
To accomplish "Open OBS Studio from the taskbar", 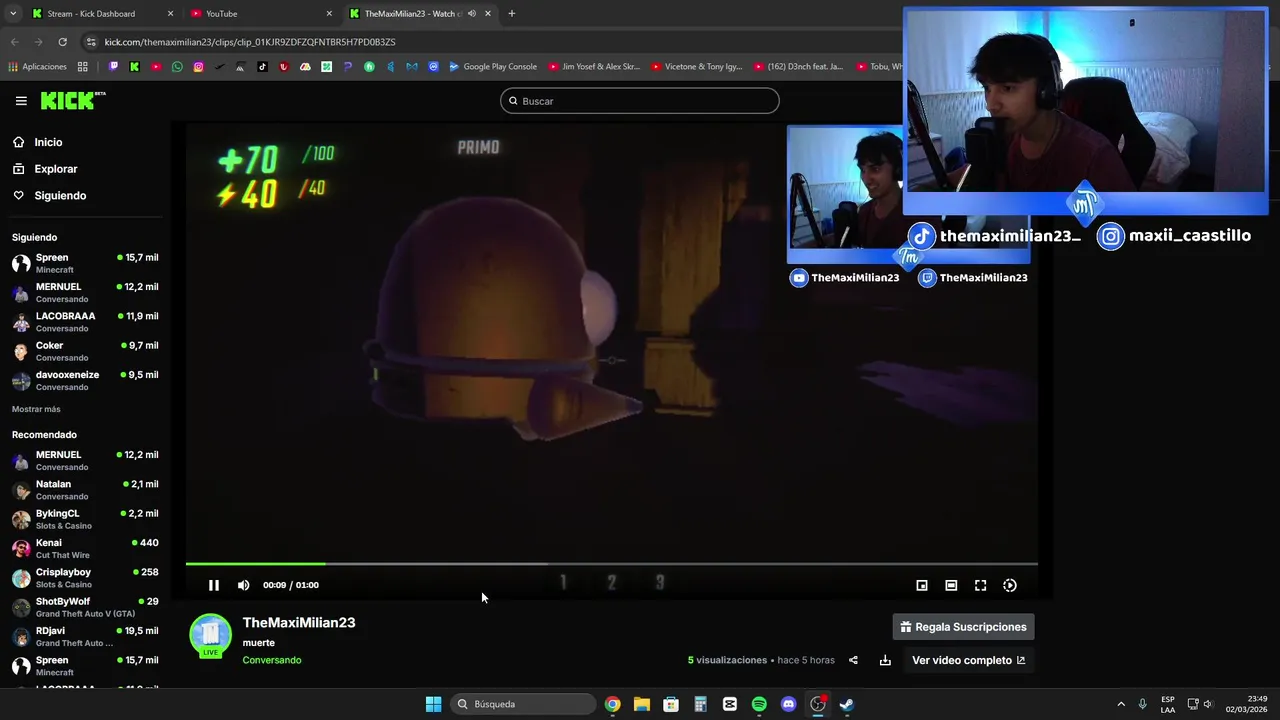I will point(818,704).
